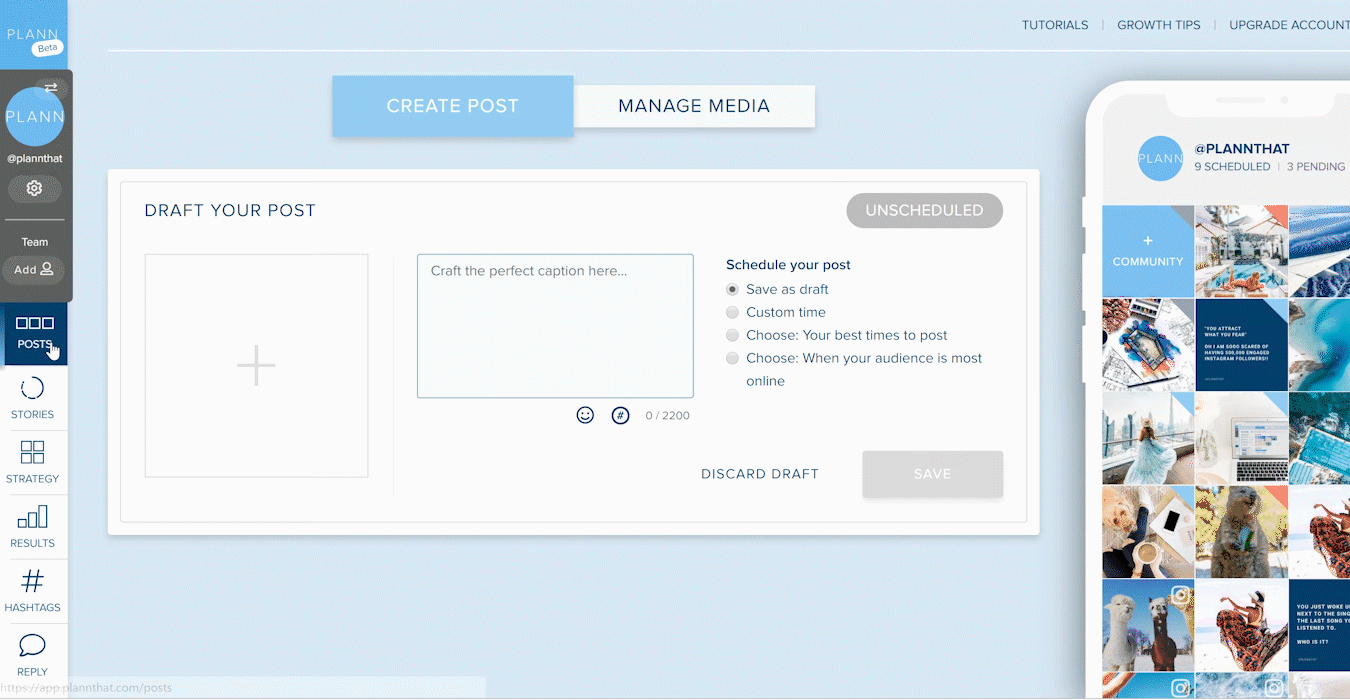Image resolution: width=1350 pixels, height=700 pixels.
Task: Click the Unscheduled status button
Action: pos(924,210)
